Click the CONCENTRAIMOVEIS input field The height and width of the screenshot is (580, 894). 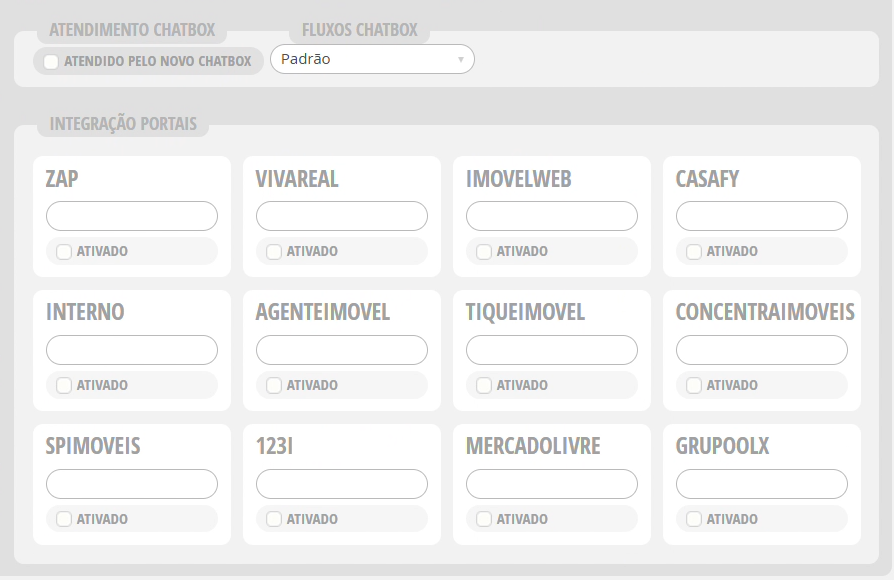pos(762,350)
